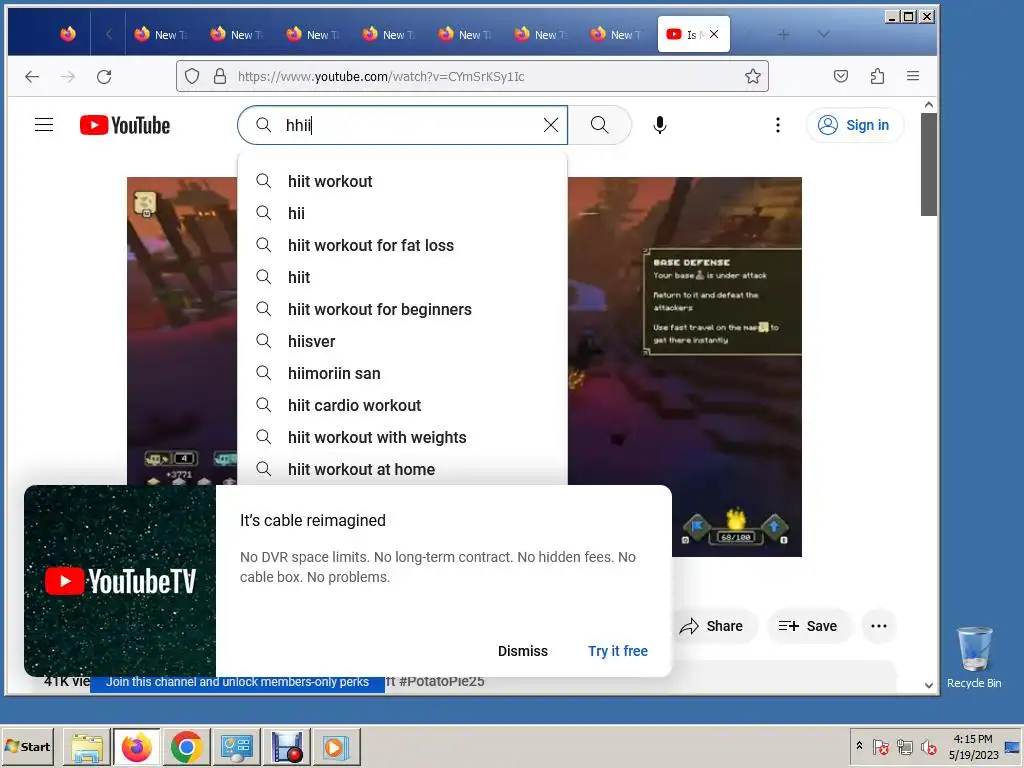This screenshot has width=1024, height=768.
Task: Go back with the Firefox back arrow
Action: [32, 76]
